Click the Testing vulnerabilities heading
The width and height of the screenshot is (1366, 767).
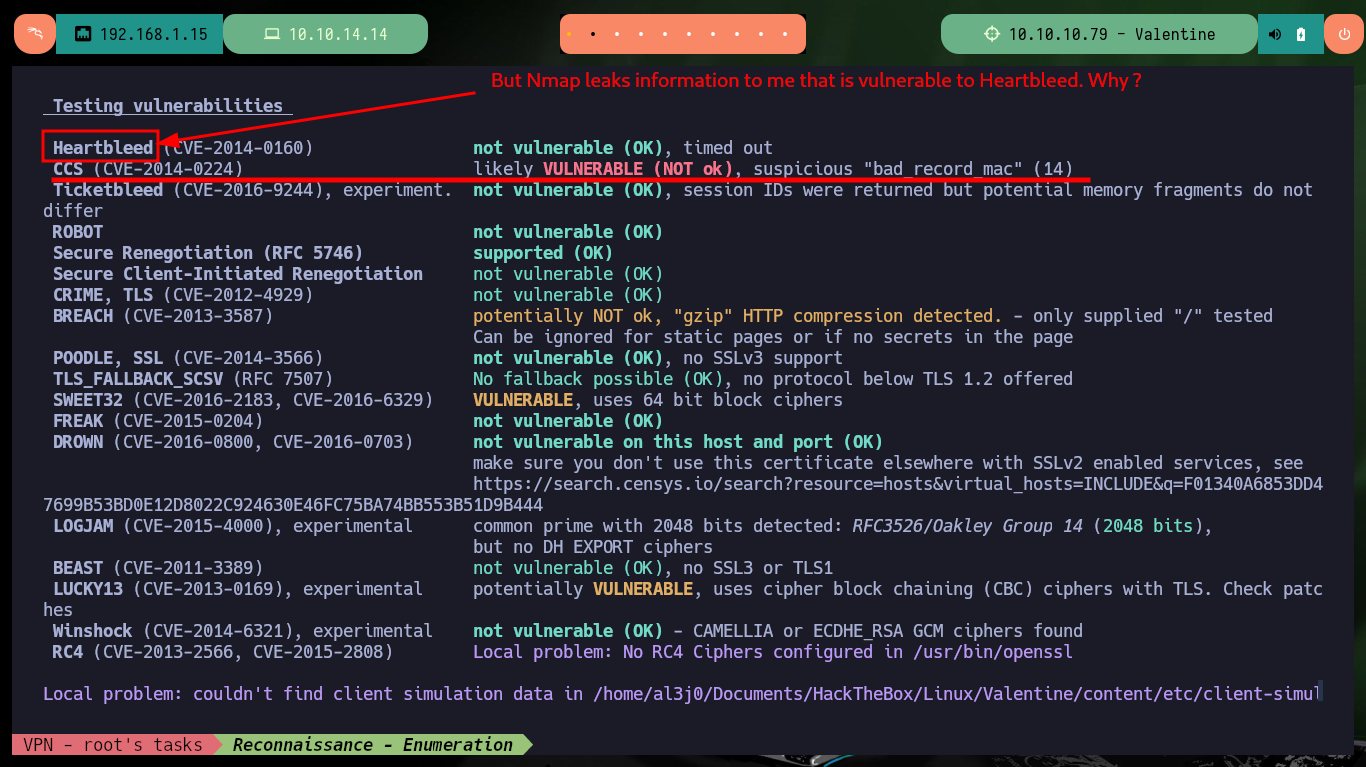pos(168,105)
